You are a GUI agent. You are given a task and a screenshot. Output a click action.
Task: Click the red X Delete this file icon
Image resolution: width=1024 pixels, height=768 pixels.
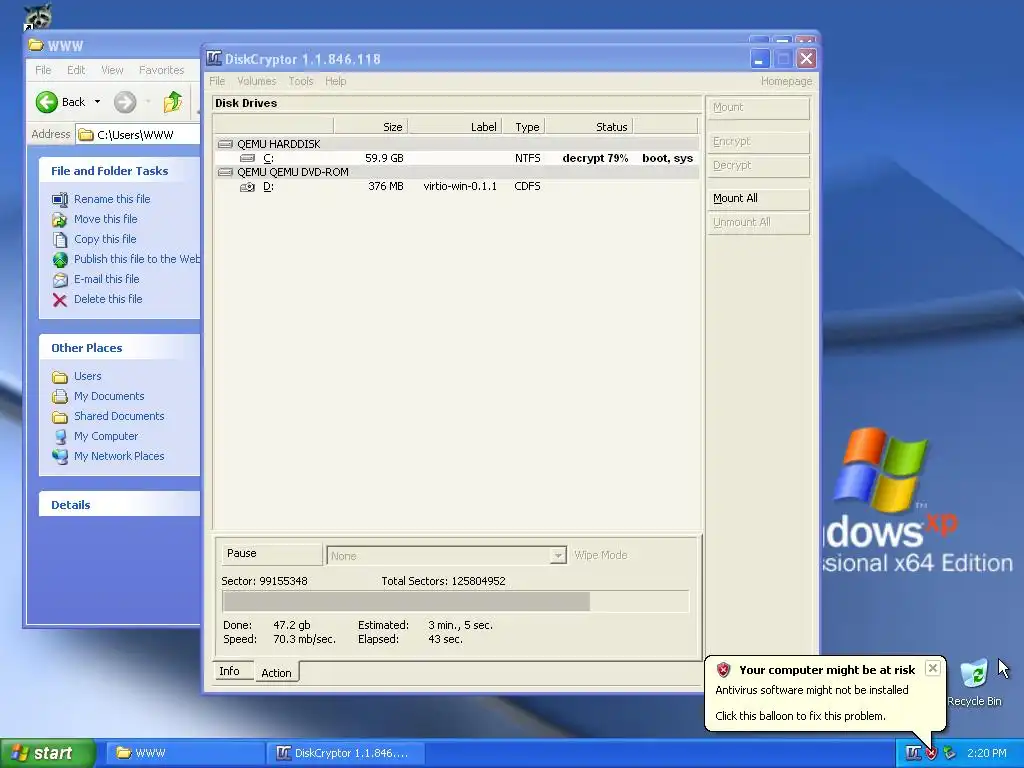coord(60,300)
